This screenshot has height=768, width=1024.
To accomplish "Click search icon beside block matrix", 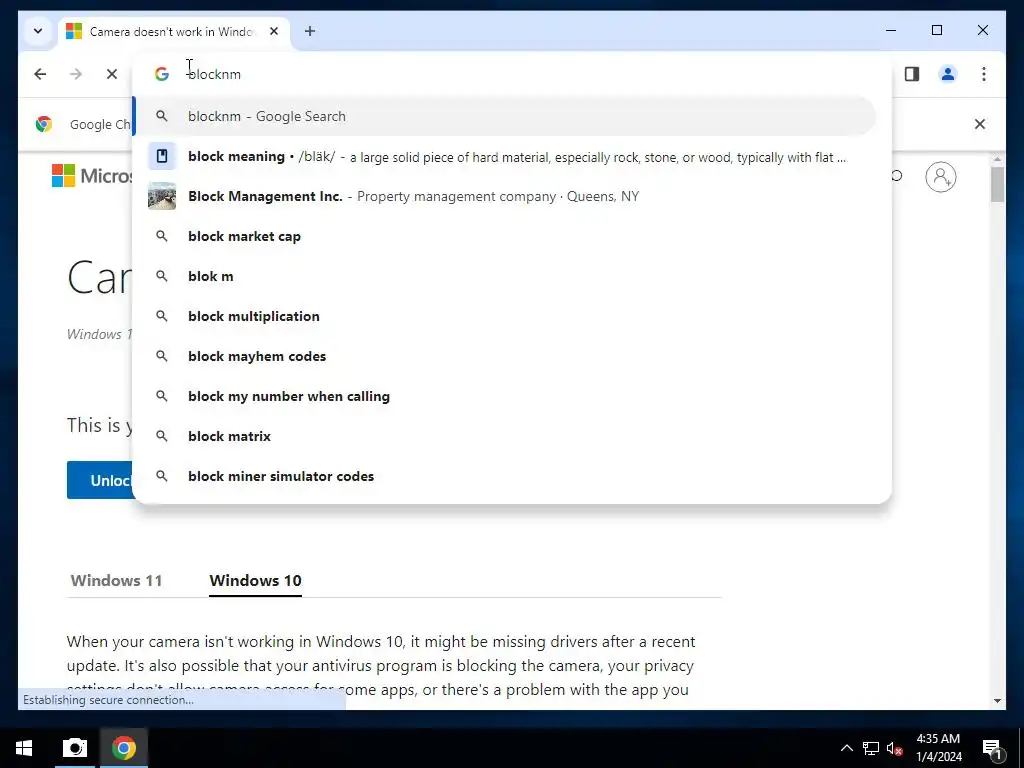I will (x=161, y=436).
